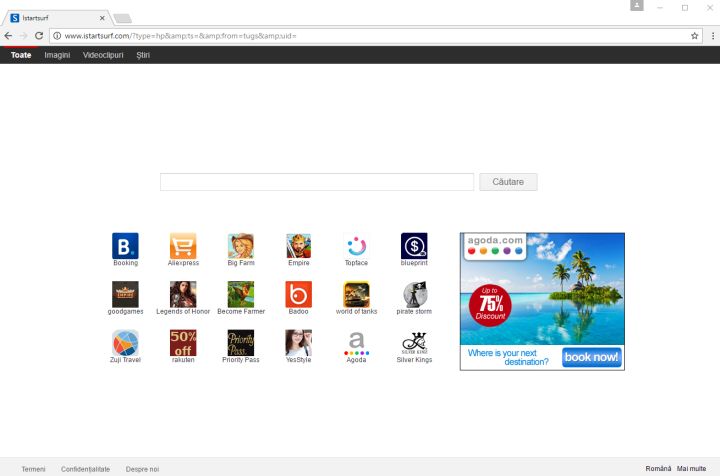Viewport: 720px width, 476px height.
Task: Open the Become Farmer icon
Action: point(241,295)
